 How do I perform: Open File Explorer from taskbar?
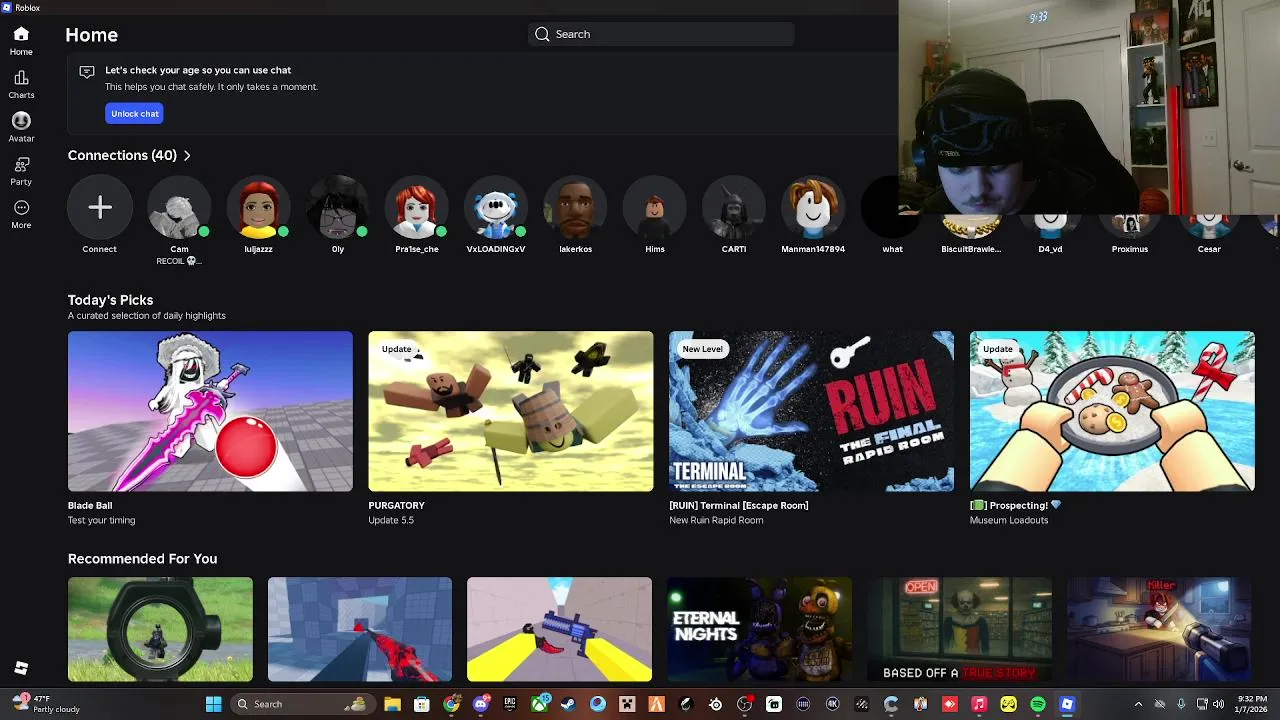pyautogui.click(x=392, y=704)
